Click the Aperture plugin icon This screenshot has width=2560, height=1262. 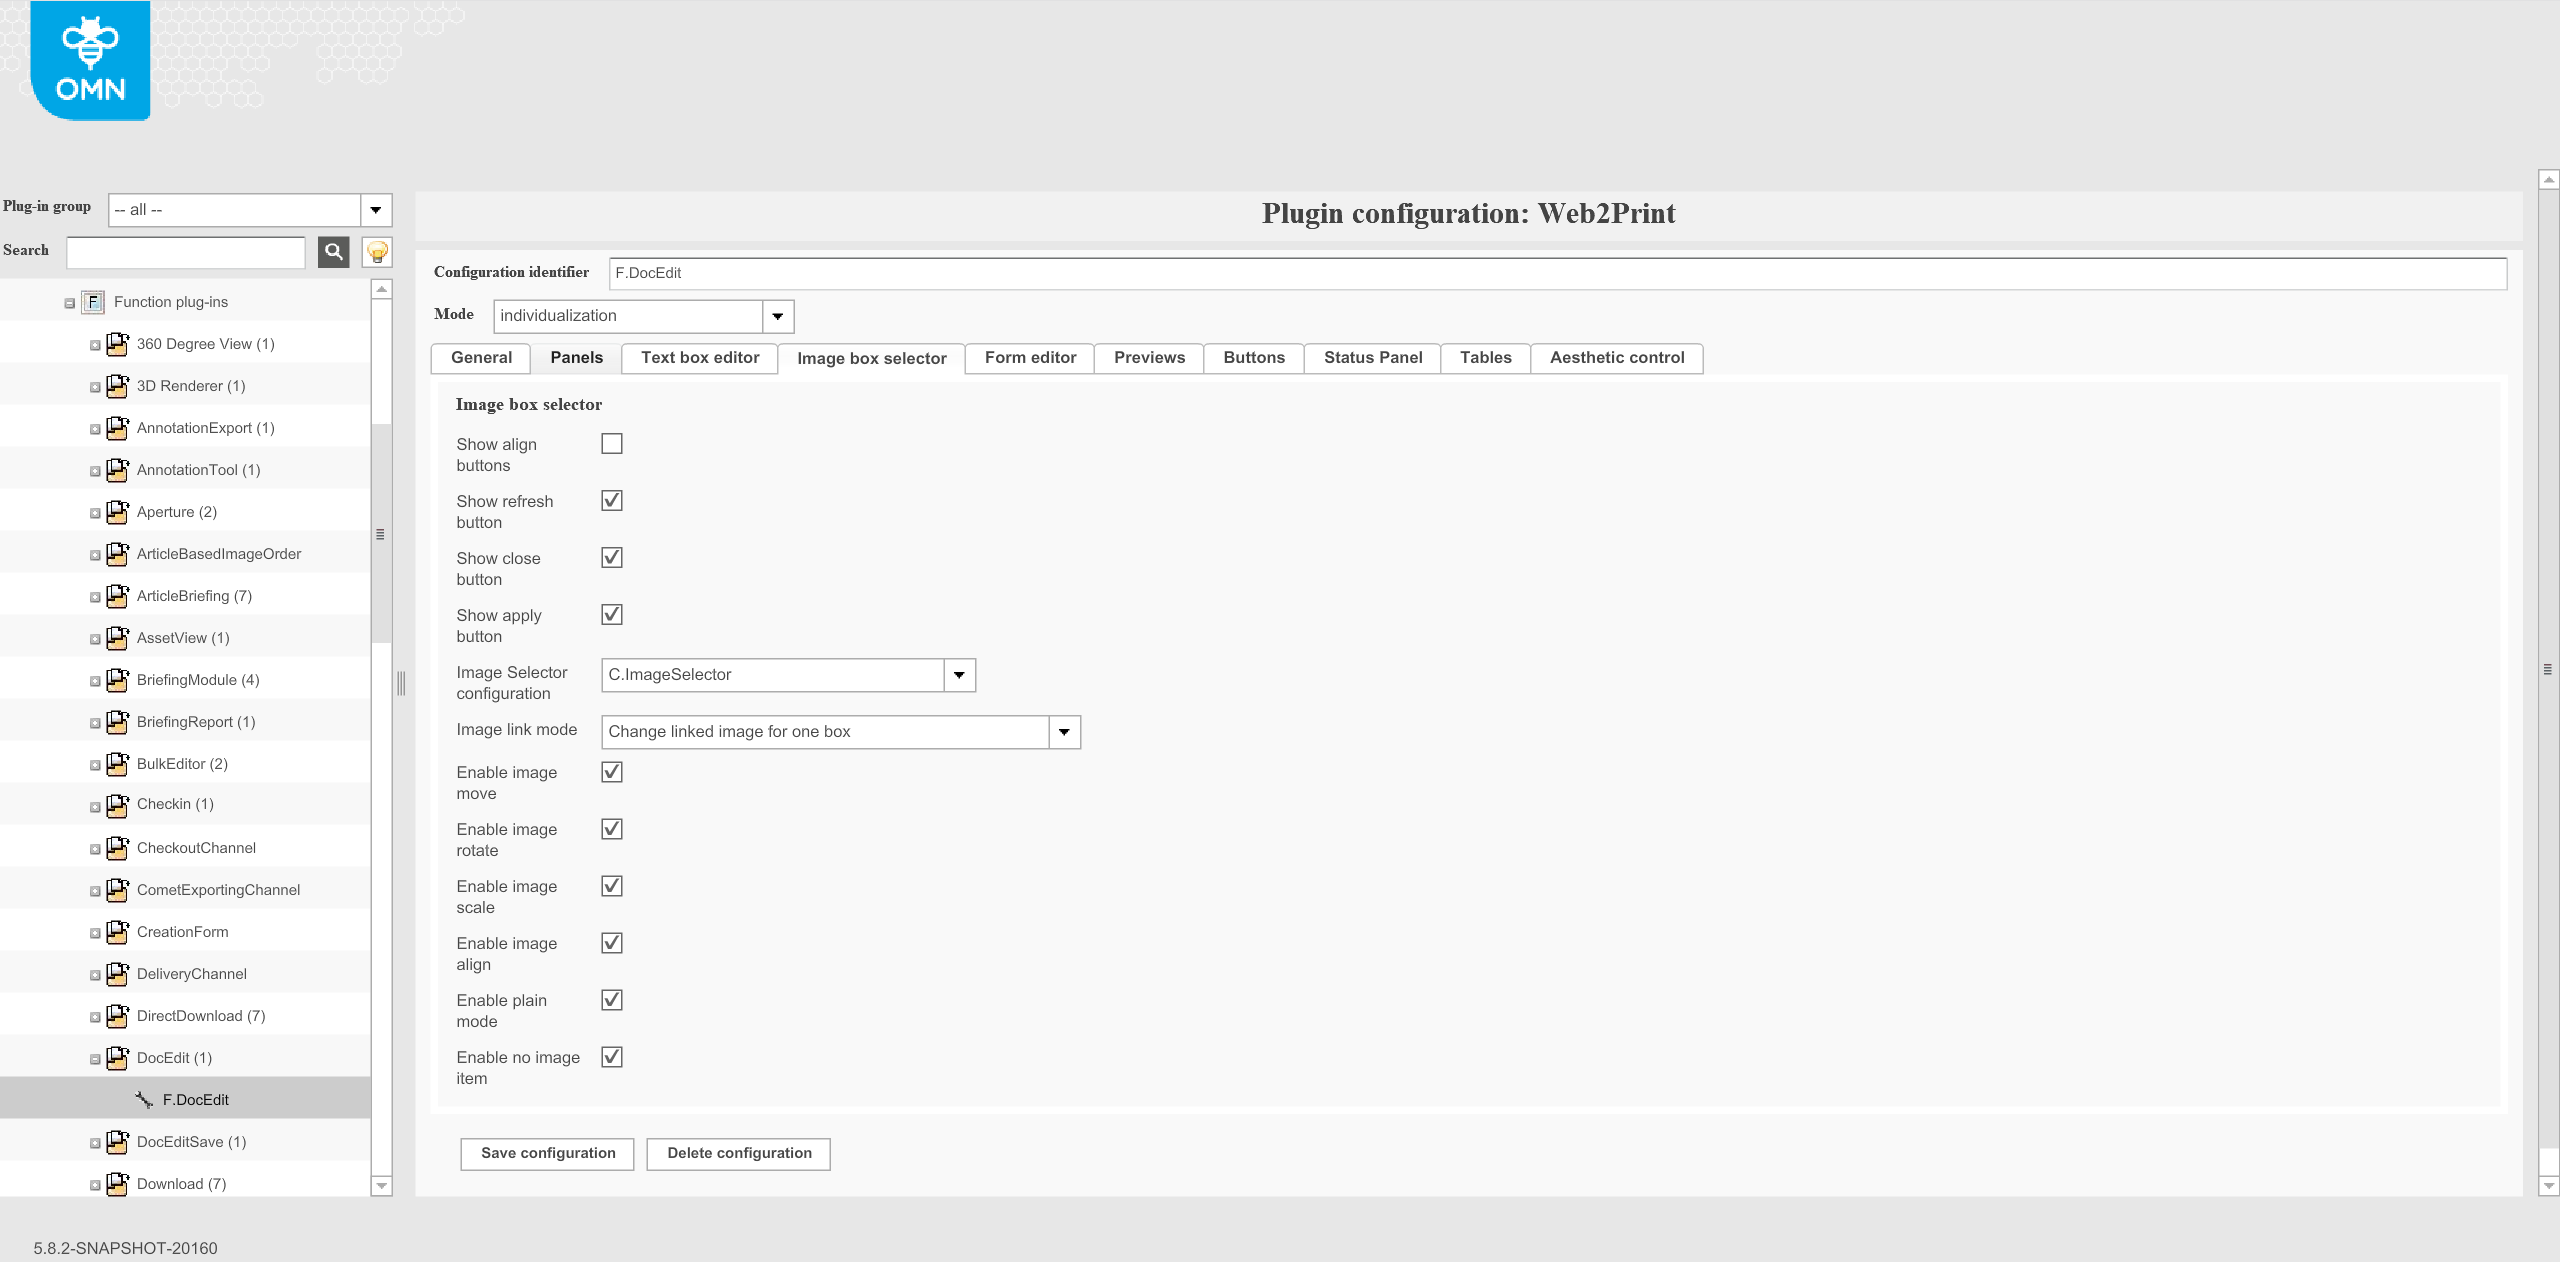click(118, 511)
